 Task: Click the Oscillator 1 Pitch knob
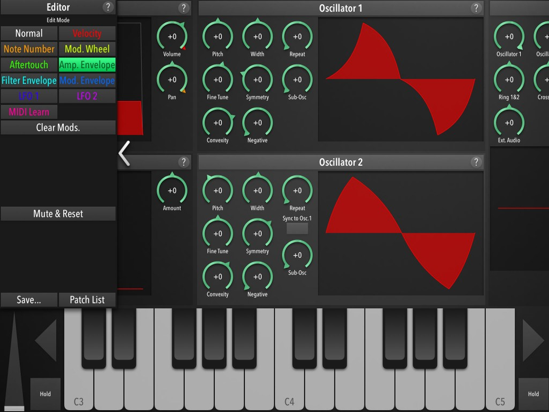pyautogui.click(x=217, y=36)
